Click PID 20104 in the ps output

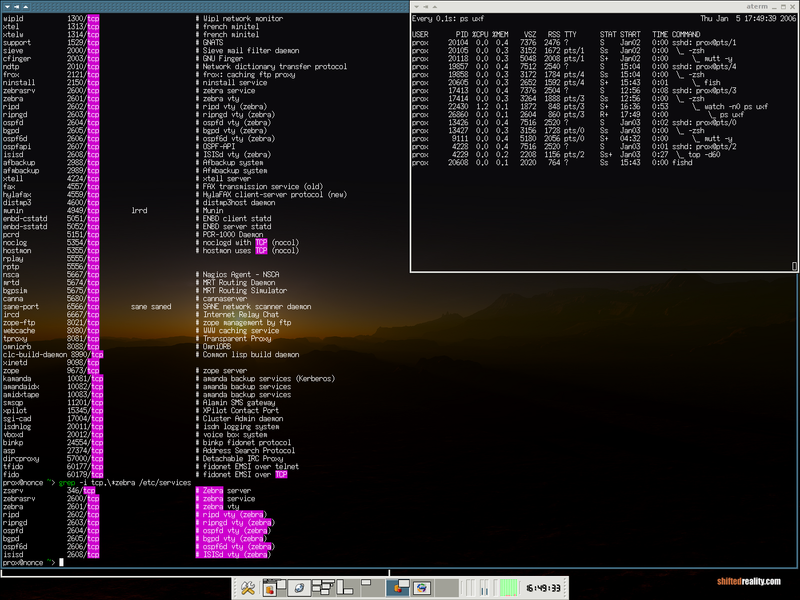point(458,42)
